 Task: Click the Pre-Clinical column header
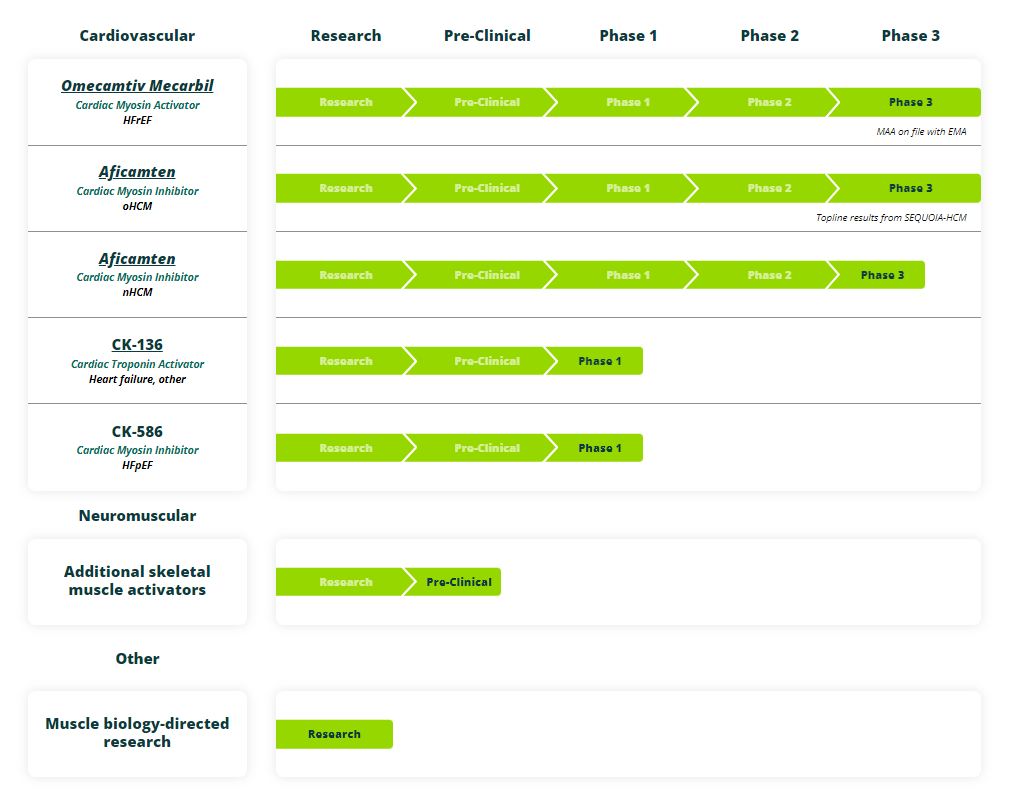pos(487,36)
